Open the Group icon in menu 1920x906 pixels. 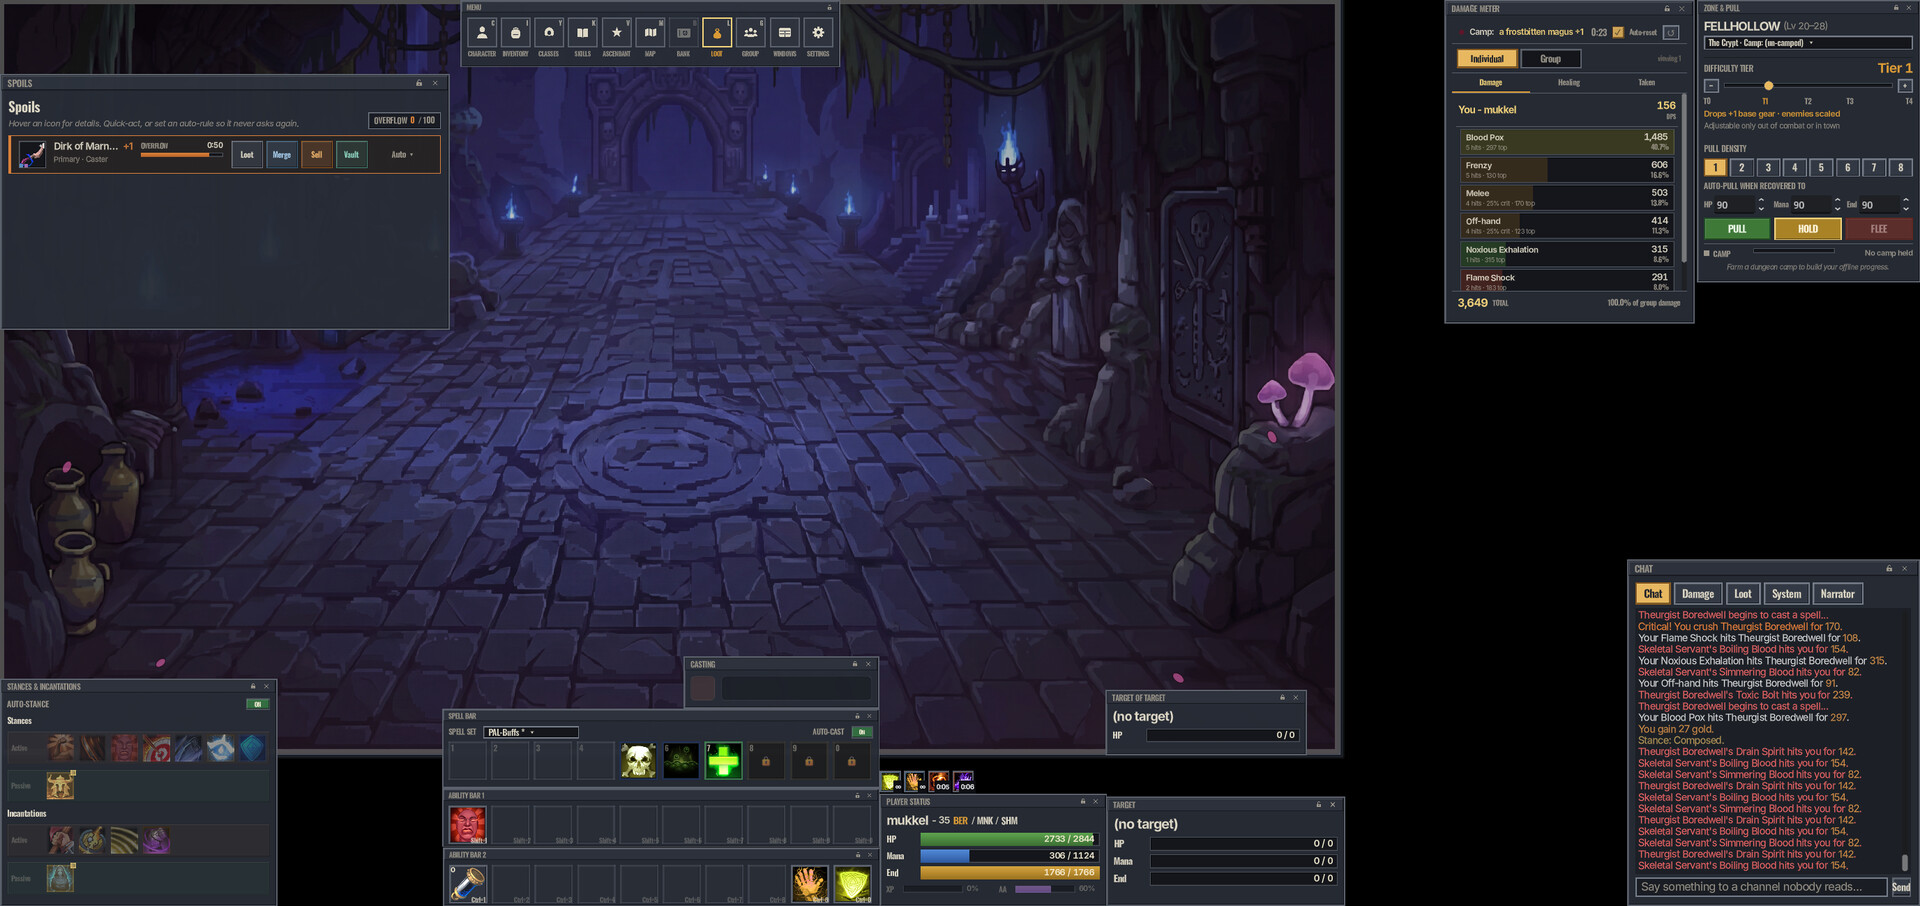click(x=750, y=33)
